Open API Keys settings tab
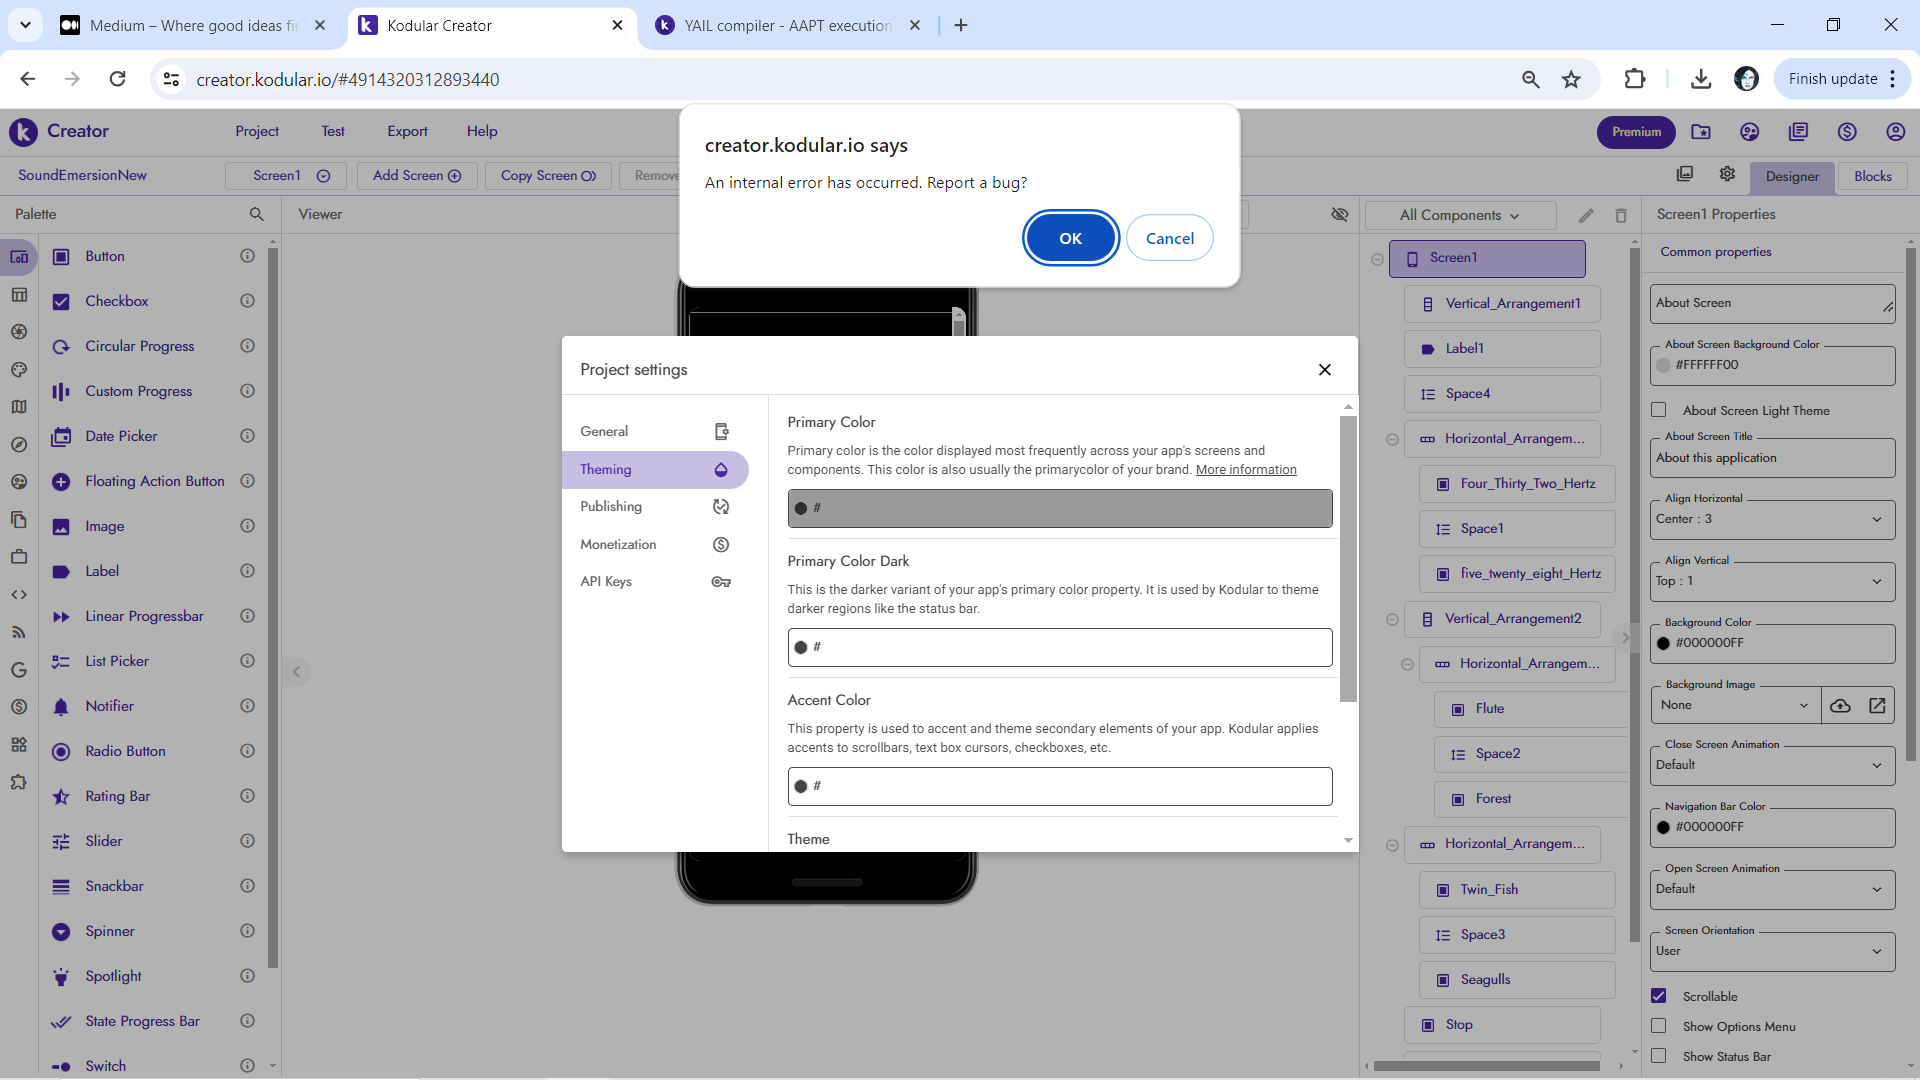The image size is (1920, 1080). pos(655,582)
